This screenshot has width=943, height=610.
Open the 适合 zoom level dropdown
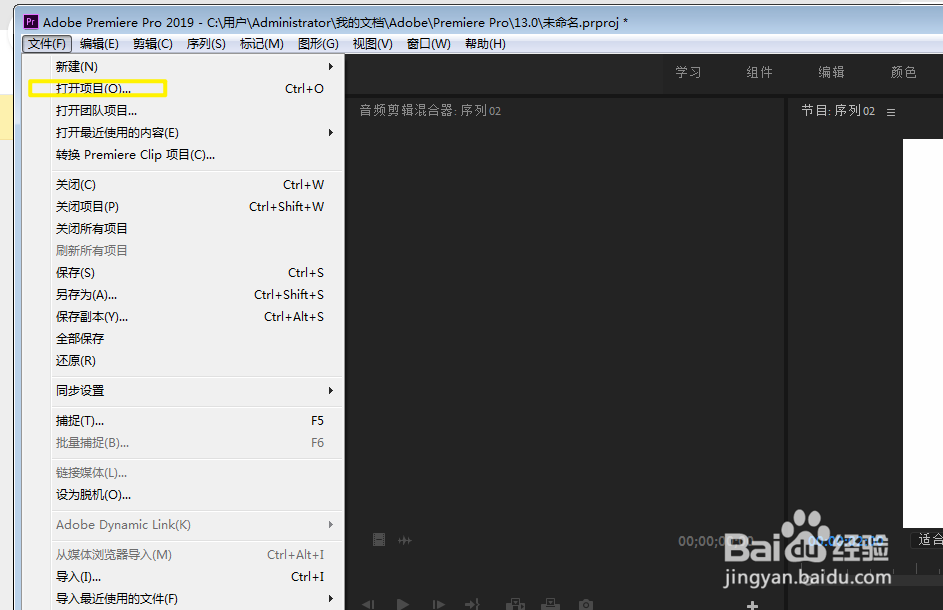(926, 540)
